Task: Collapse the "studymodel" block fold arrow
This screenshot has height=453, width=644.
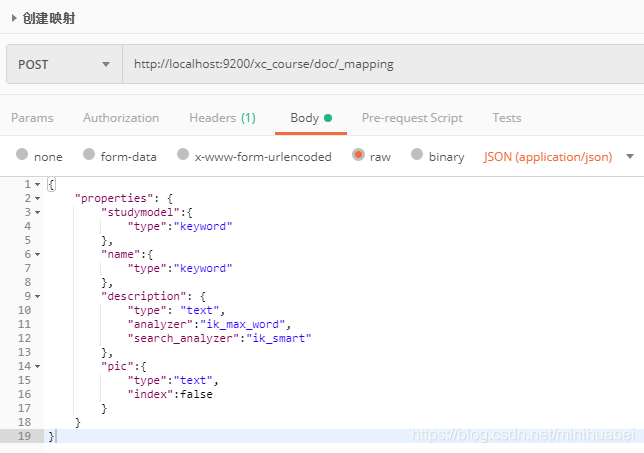Action: (37, 212)
